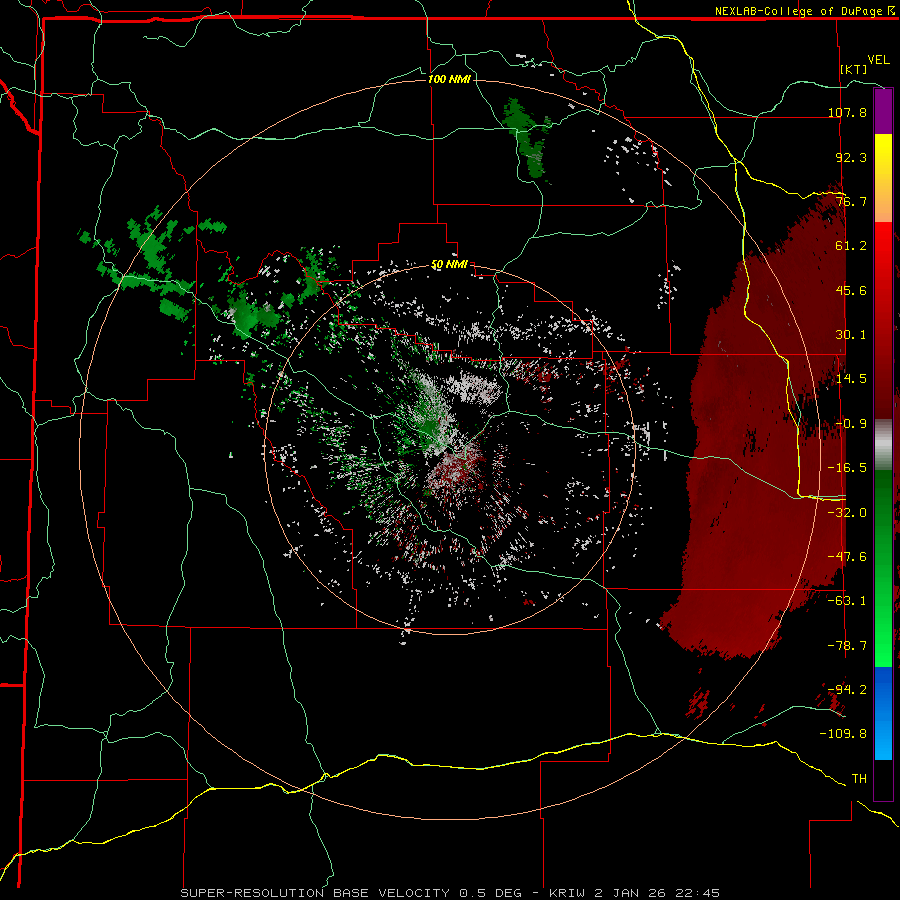Pick the green segment of the color bar

click(883, 568)
